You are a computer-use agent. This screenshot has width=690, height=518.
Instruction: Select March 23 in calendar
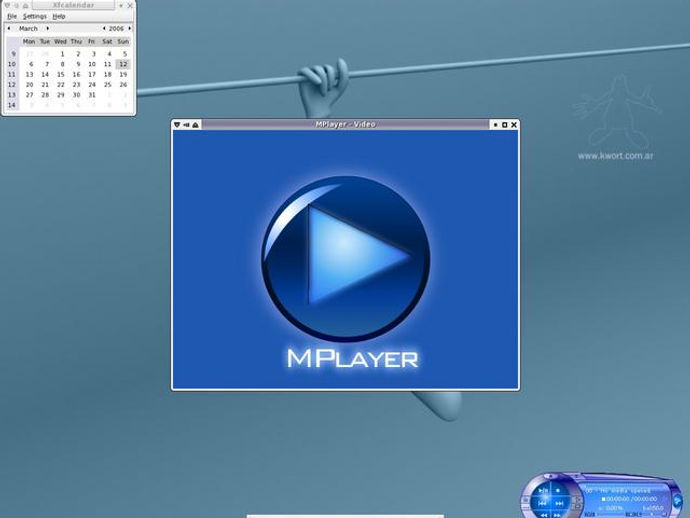coord(77,84)
